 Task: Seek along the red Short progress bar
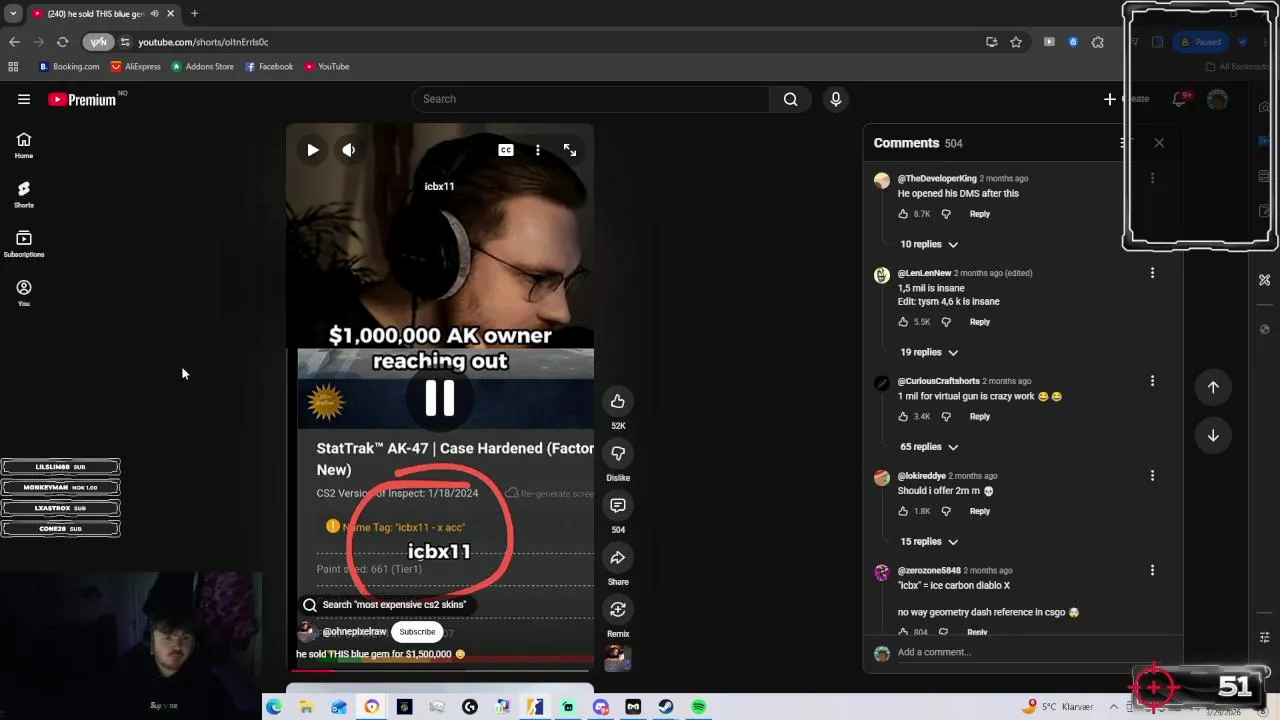(x=440, y=669)
